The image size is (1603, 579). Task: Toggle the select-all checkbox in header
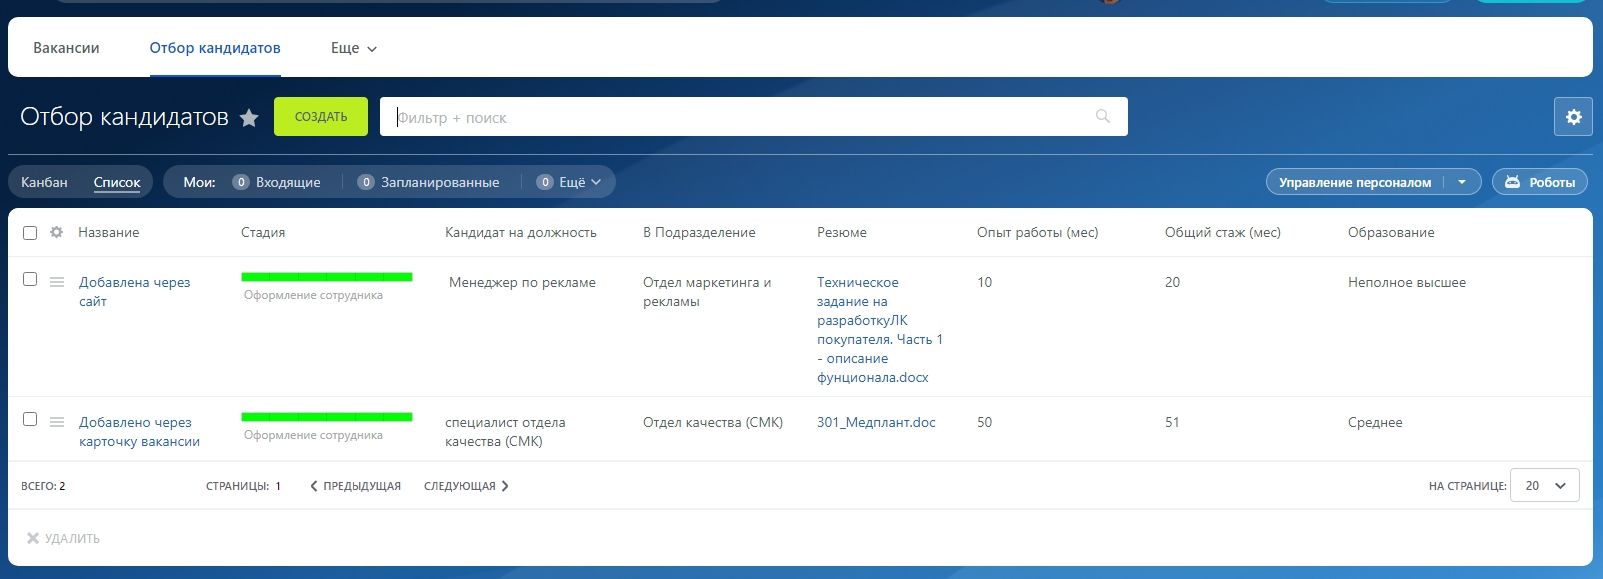click(30, 233)
